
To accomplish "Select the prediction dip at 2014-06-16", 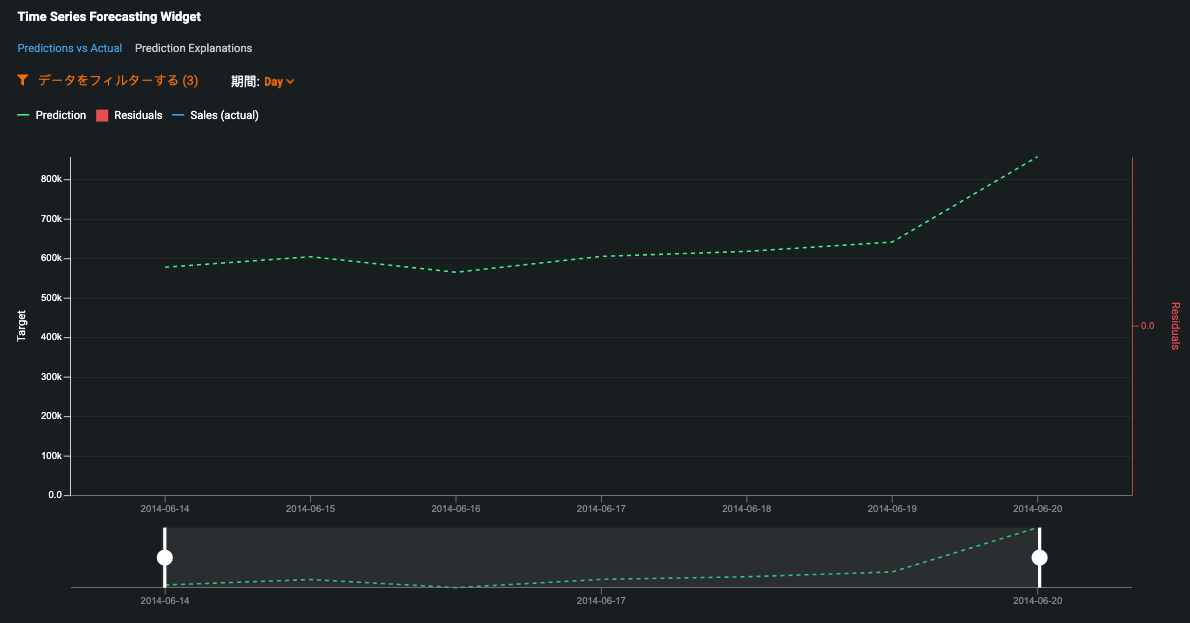I will pos(456,272).
